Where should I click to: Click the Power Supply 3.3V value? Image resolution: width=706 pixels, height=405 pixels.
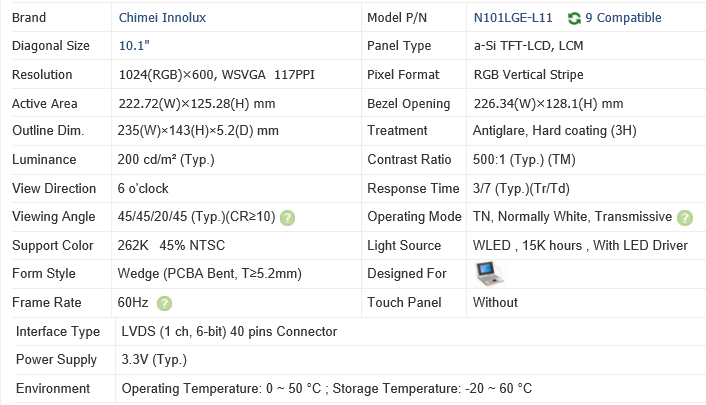pyautogui.click(x=152, y=360)
